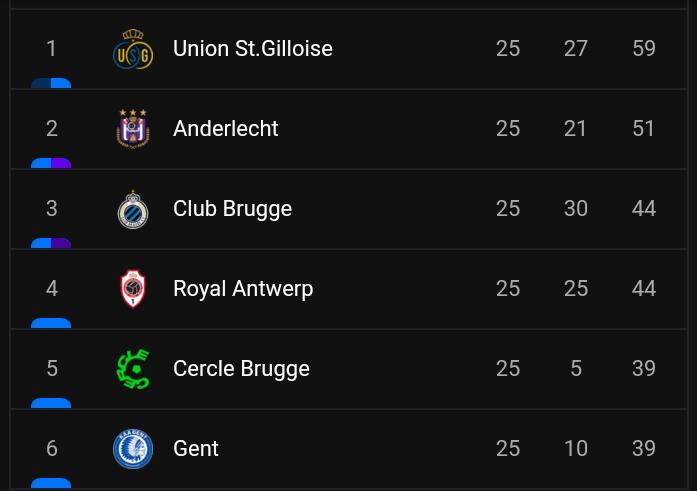Select the Royal Antwerp team name

click(243, 289)
